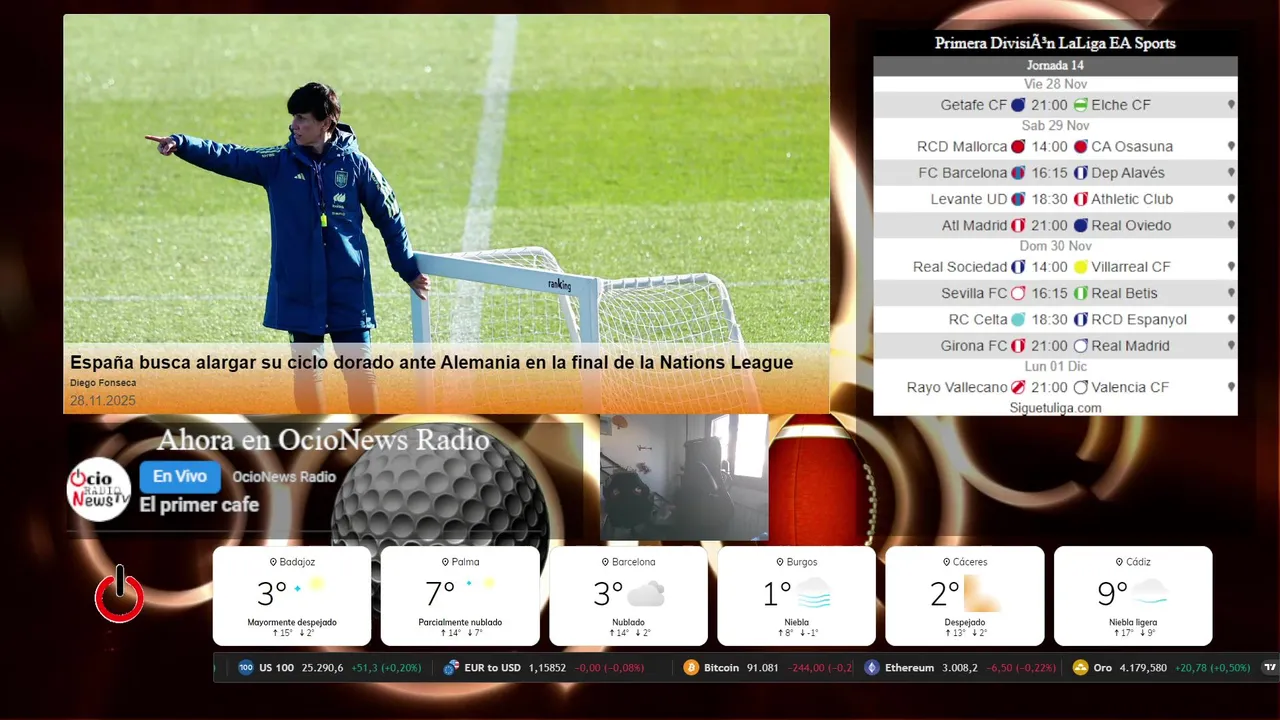This screenshot has width=1280, height=720.
Task: Click the red power button icon
Action: click(x=119, y=595)
